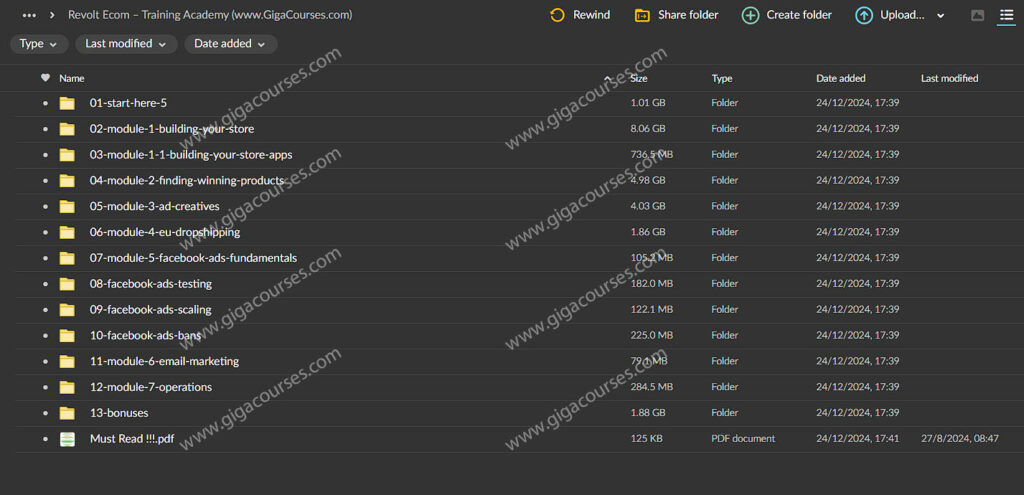Click the Rewind circular arrow icon

[557, 15]
